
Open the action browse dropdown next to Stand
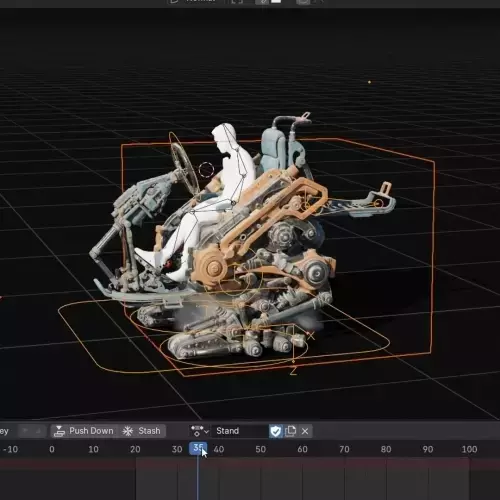point(199,431)
